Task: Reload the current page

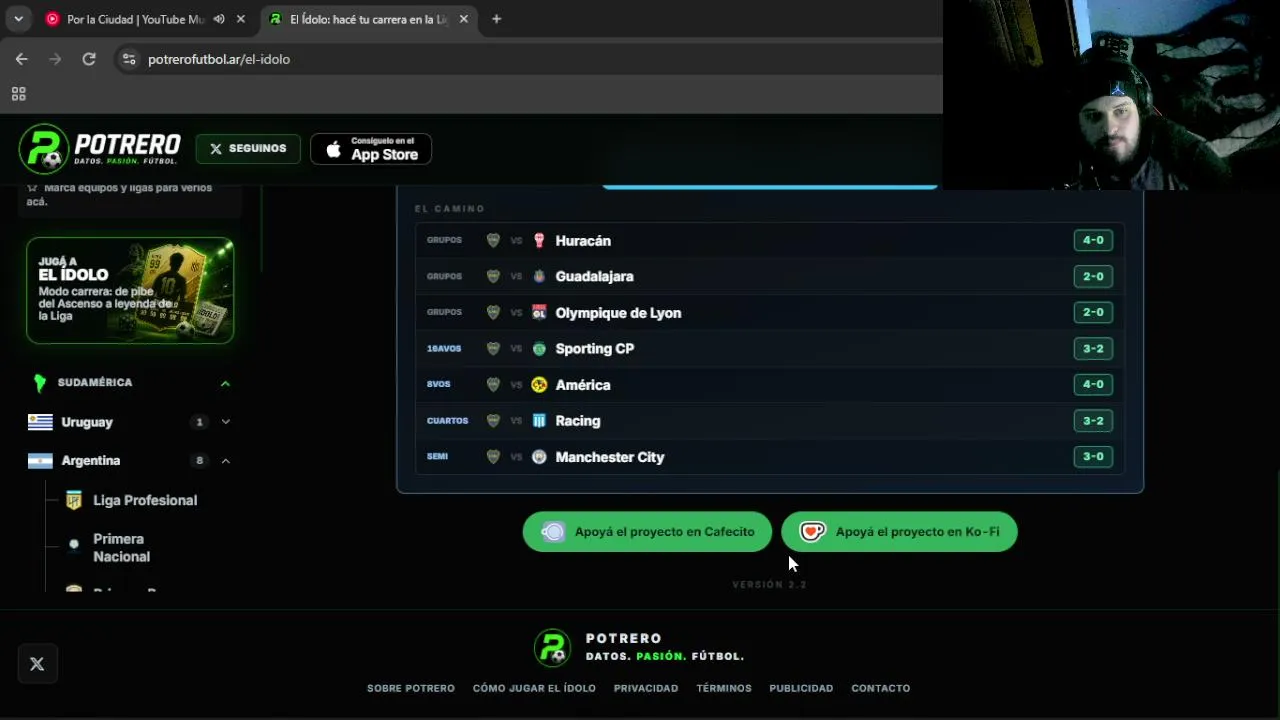Action: [x=89, y=59]
